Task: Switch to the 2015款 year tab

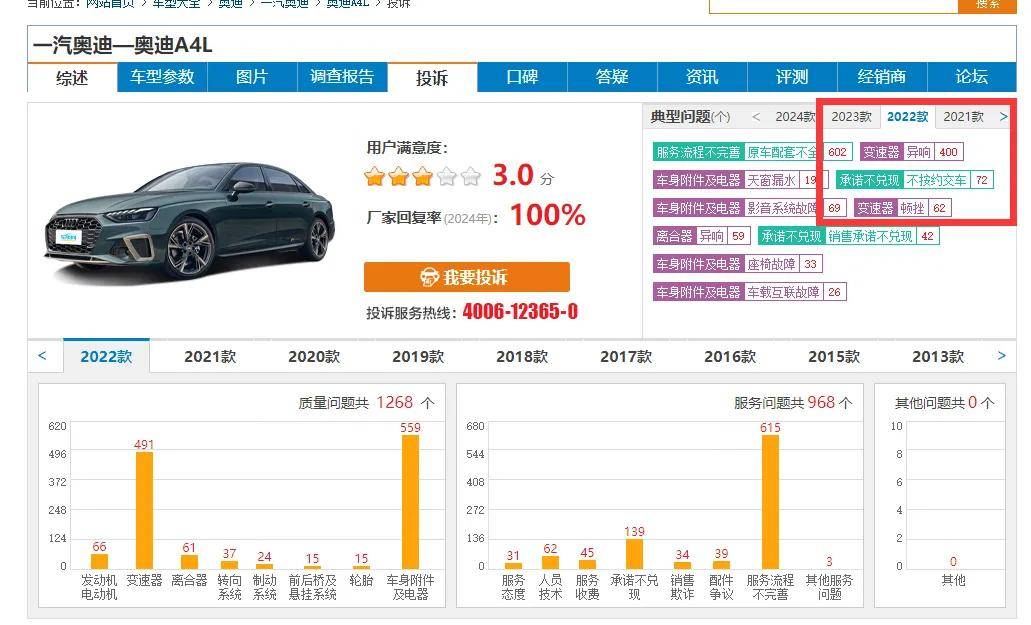Action: 834,356
